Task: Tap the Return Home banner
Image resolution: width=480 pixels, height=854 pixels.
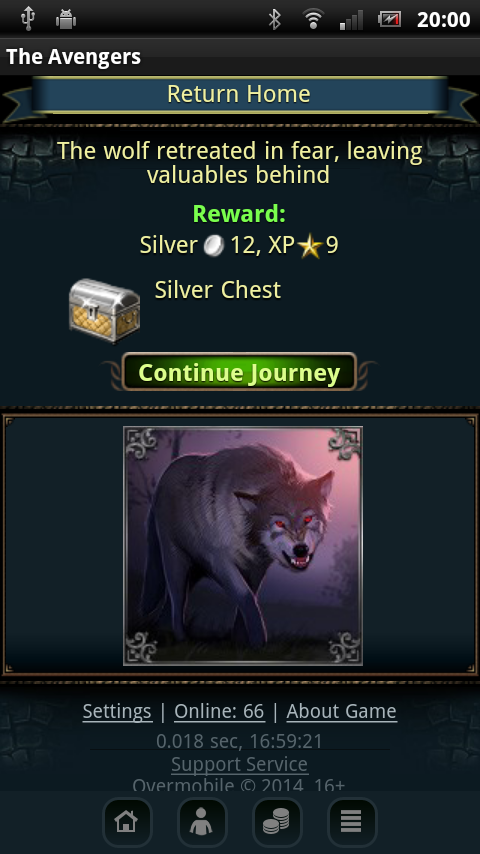Action: (240, 95)
